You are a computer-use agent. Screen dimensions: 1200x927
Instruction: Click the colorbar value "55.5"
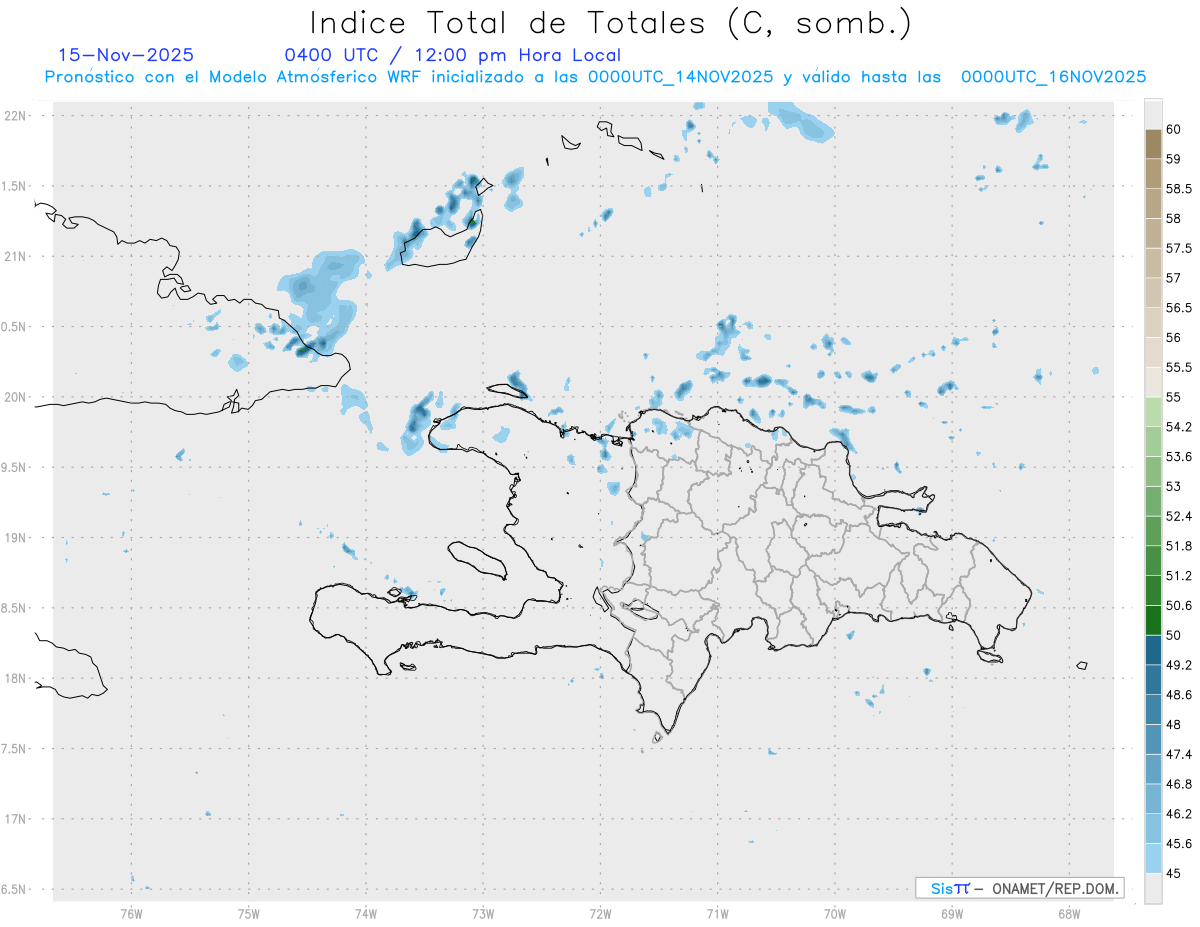click(1177, 367)
